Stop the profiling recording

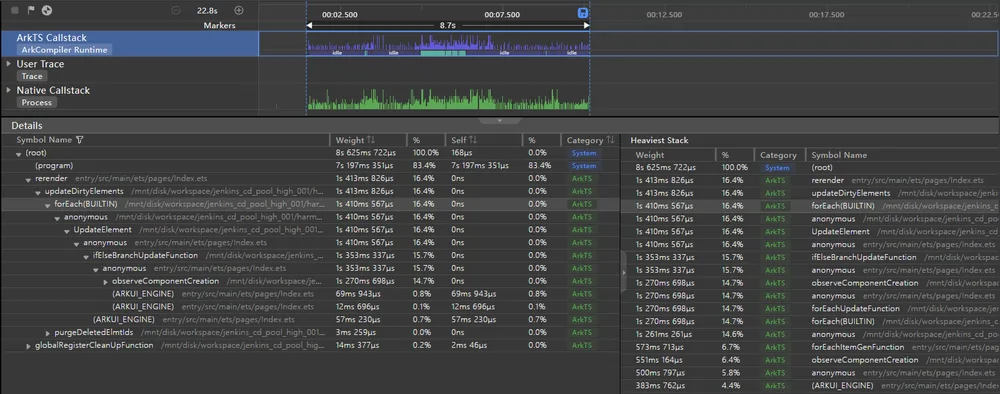[x=15, y=10]
